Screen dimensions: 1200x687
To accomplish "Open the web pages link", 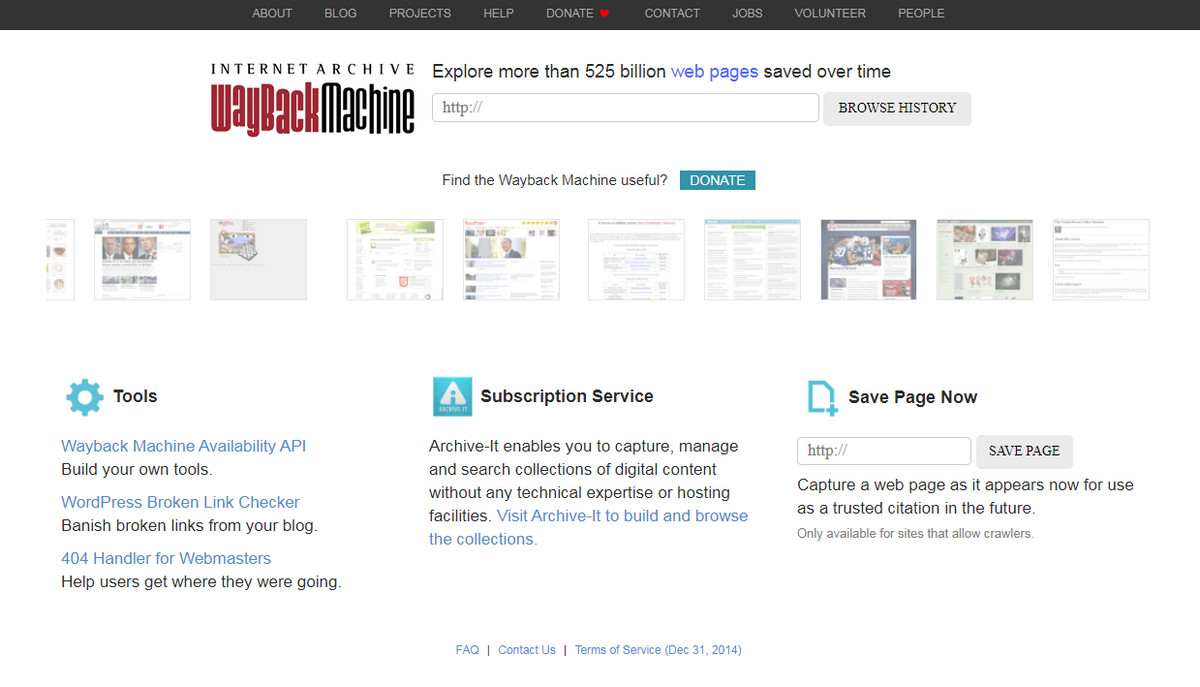I will (x=715, y=71).
